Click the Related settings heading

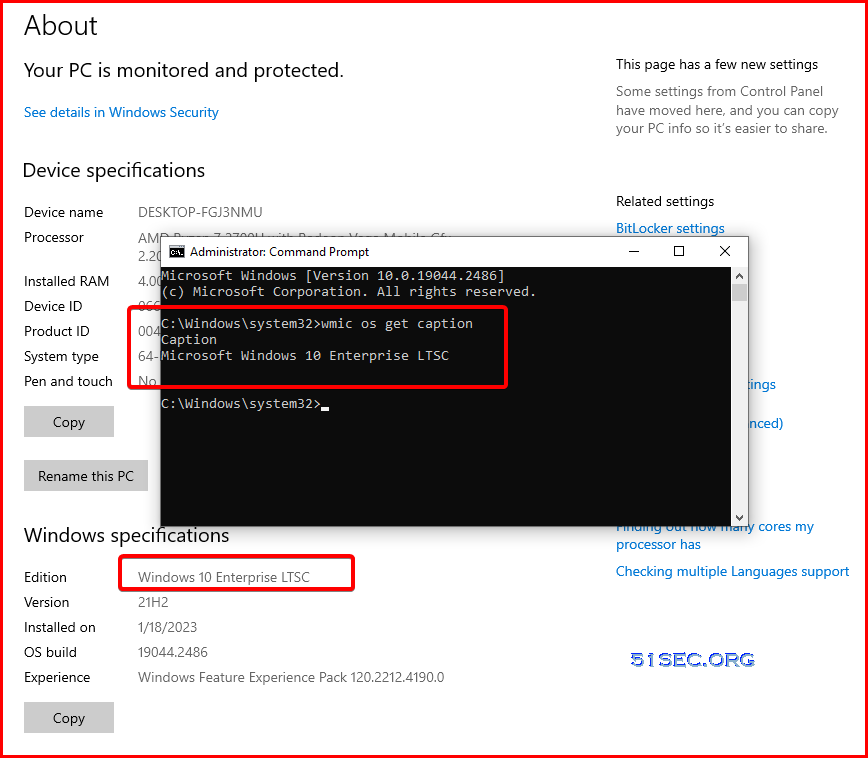click(x=665, y=201)
